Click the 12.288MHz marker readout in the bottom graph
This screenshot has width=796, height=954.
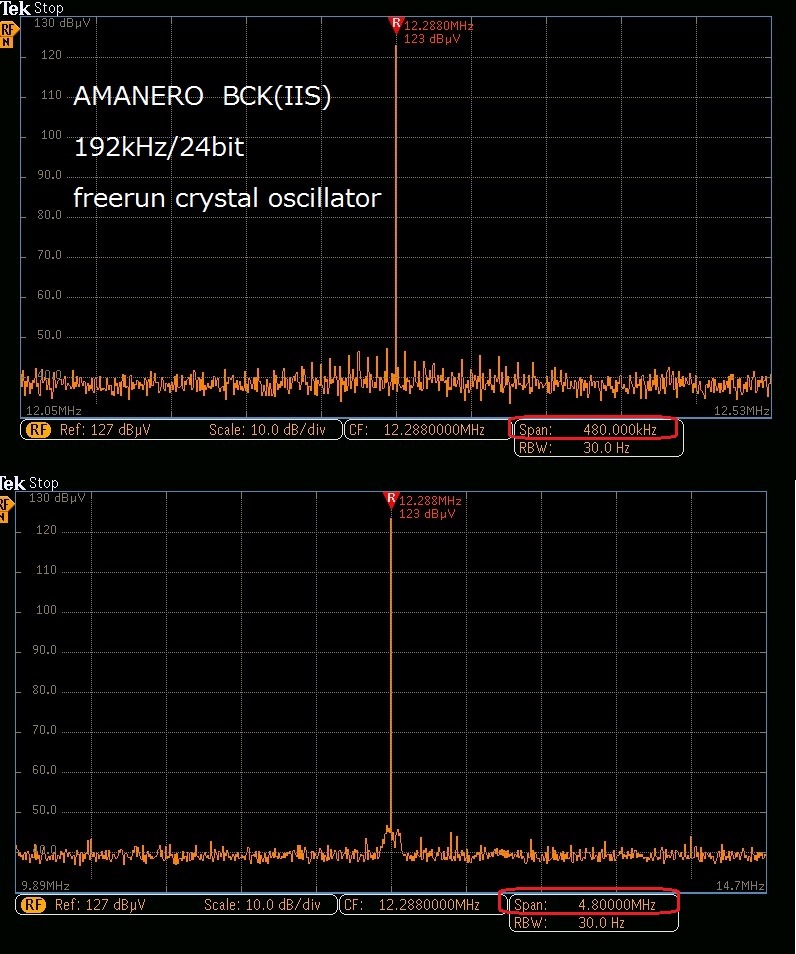tap(430, 501)
